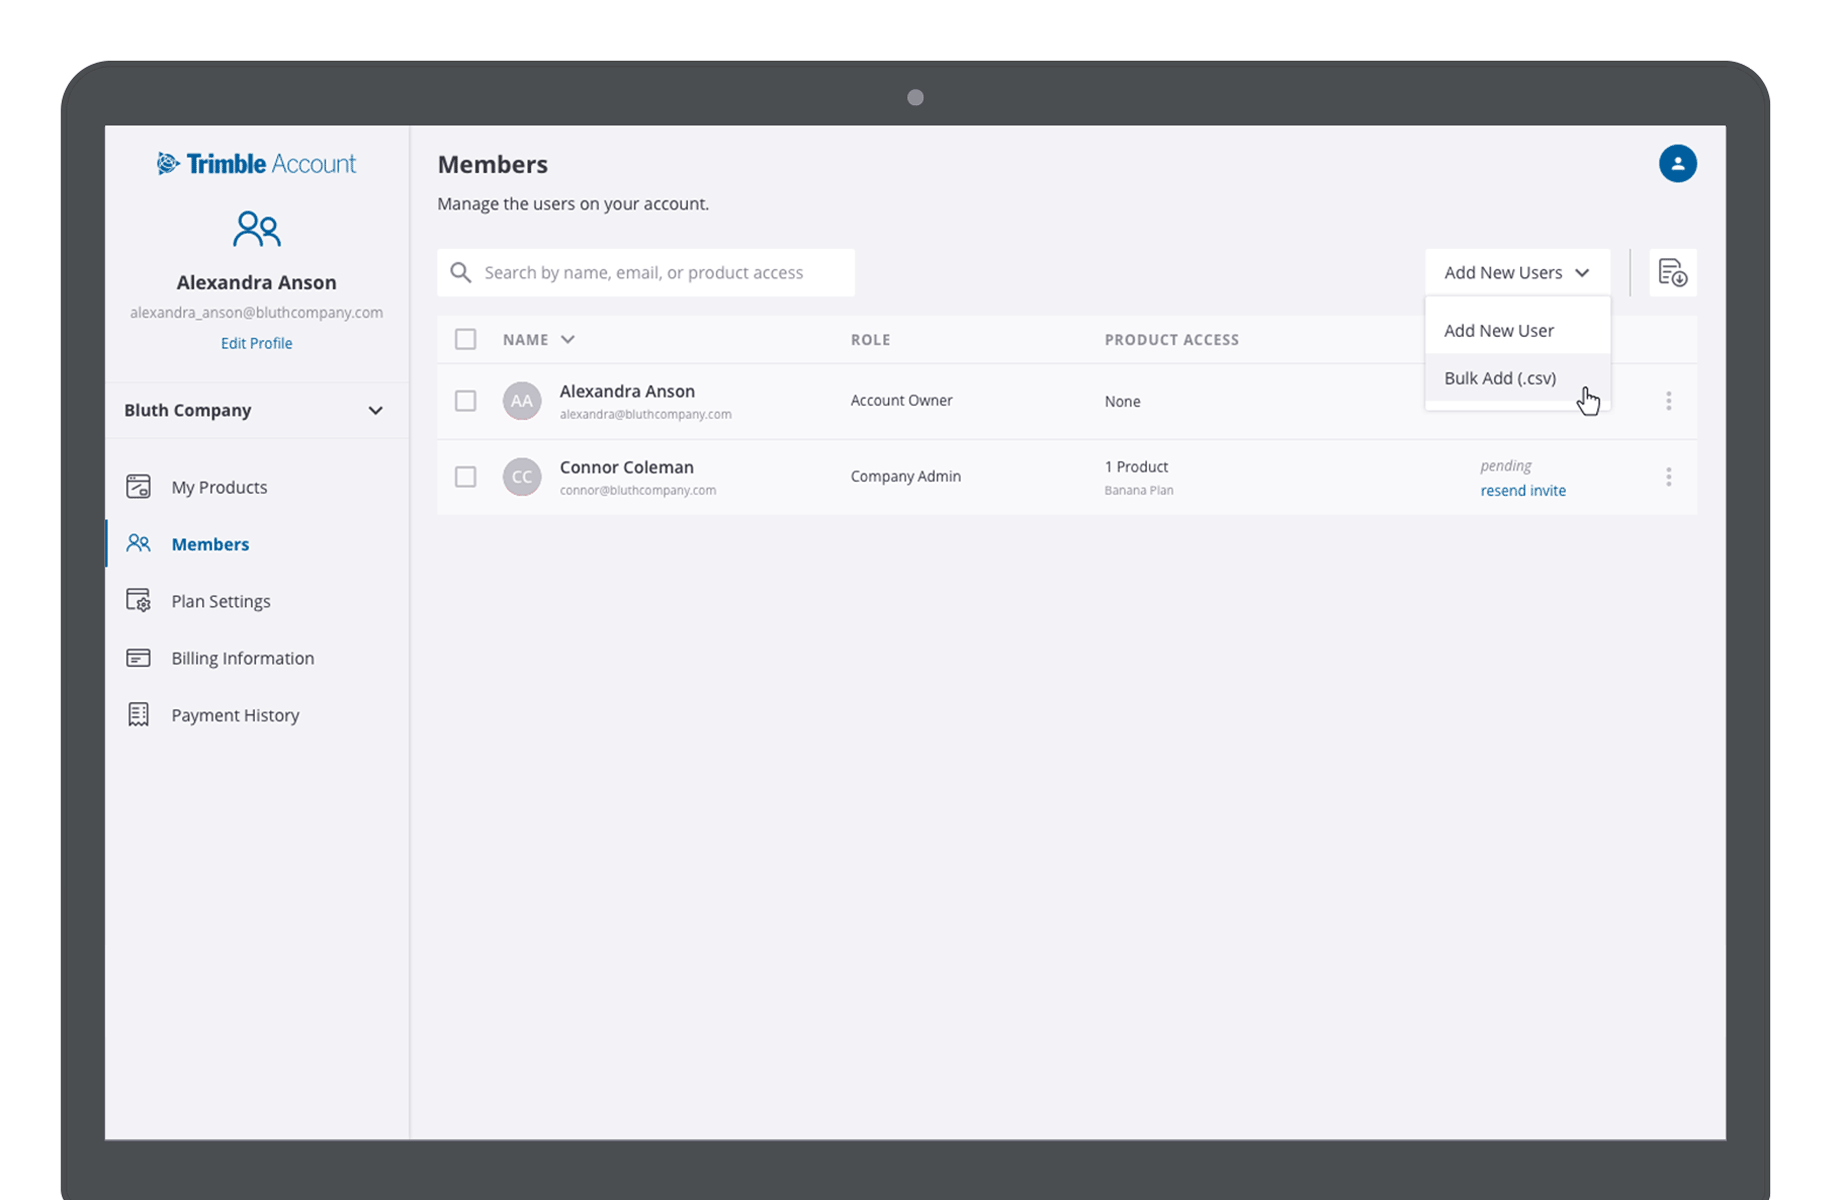Click the CC avatar for Connor Coleman
The image size is (1842, 1200).
522,477
